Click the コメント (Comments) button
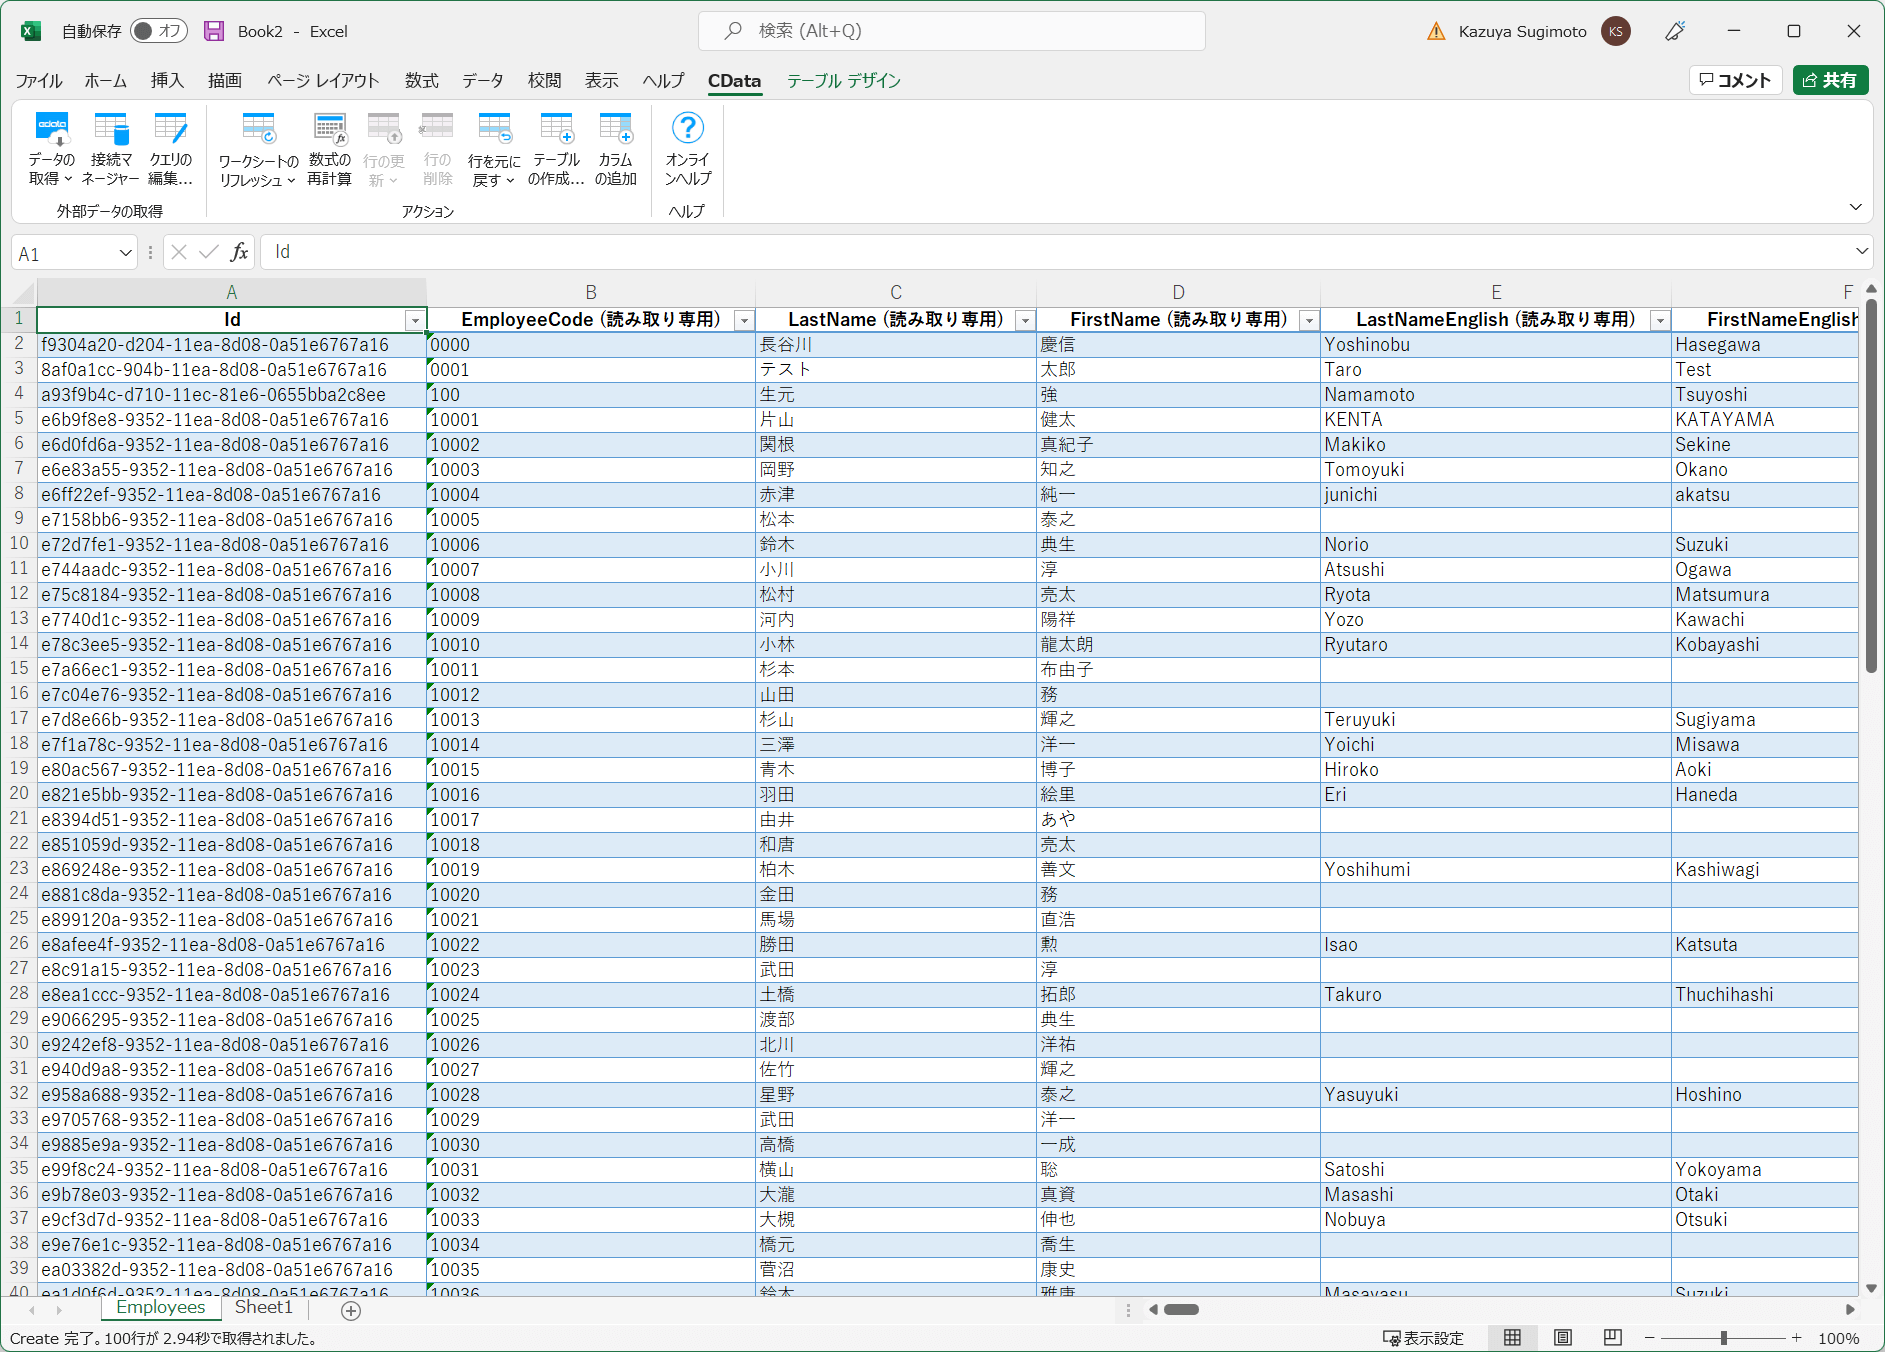This screenshot has width=1885, height=1352. point(1735,80)
